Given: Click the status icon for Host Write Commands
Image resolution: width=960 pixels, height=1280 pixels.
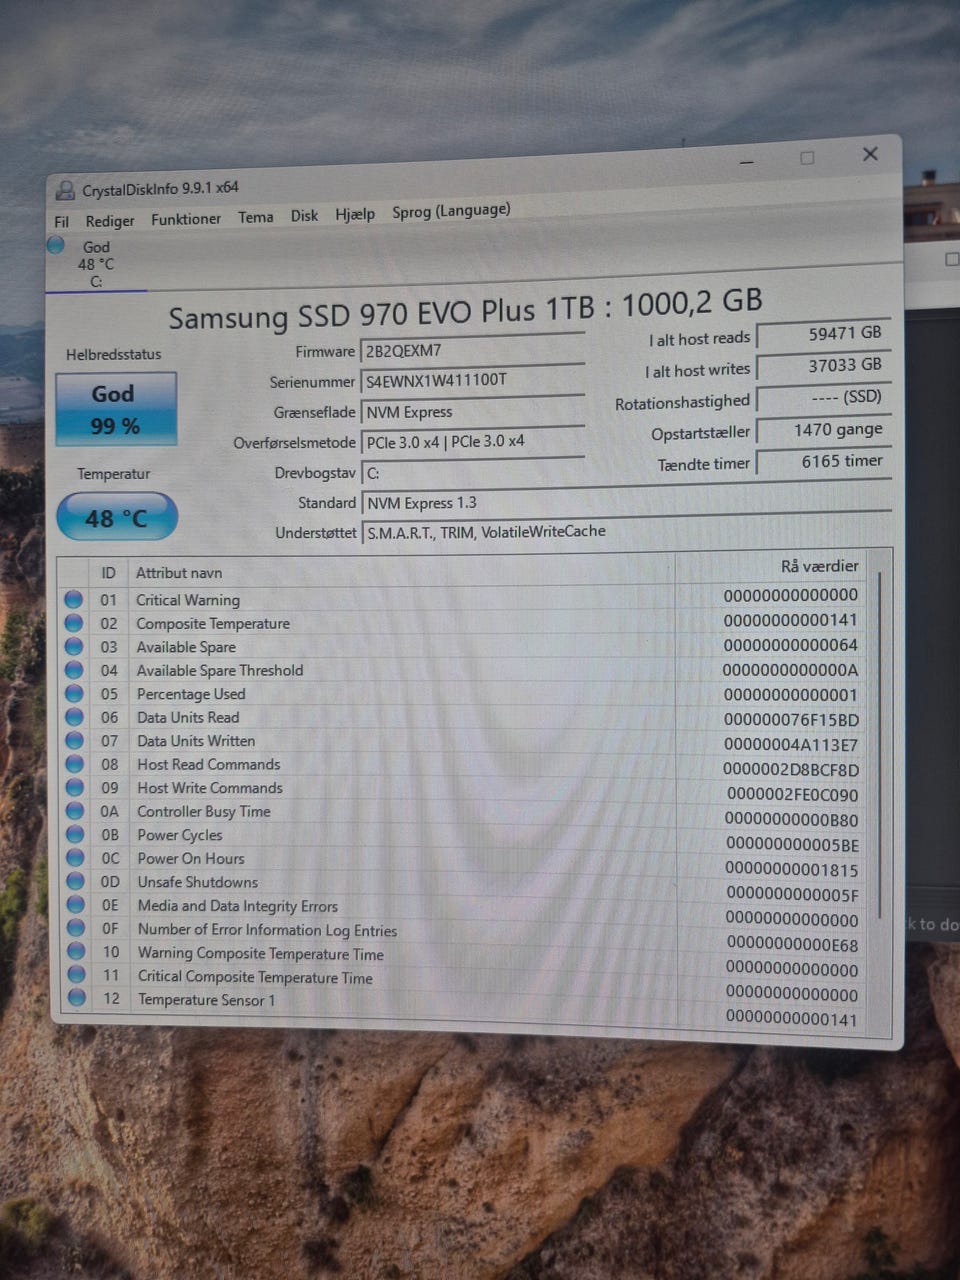Looking at the screenshot, I should pos(74,787).
